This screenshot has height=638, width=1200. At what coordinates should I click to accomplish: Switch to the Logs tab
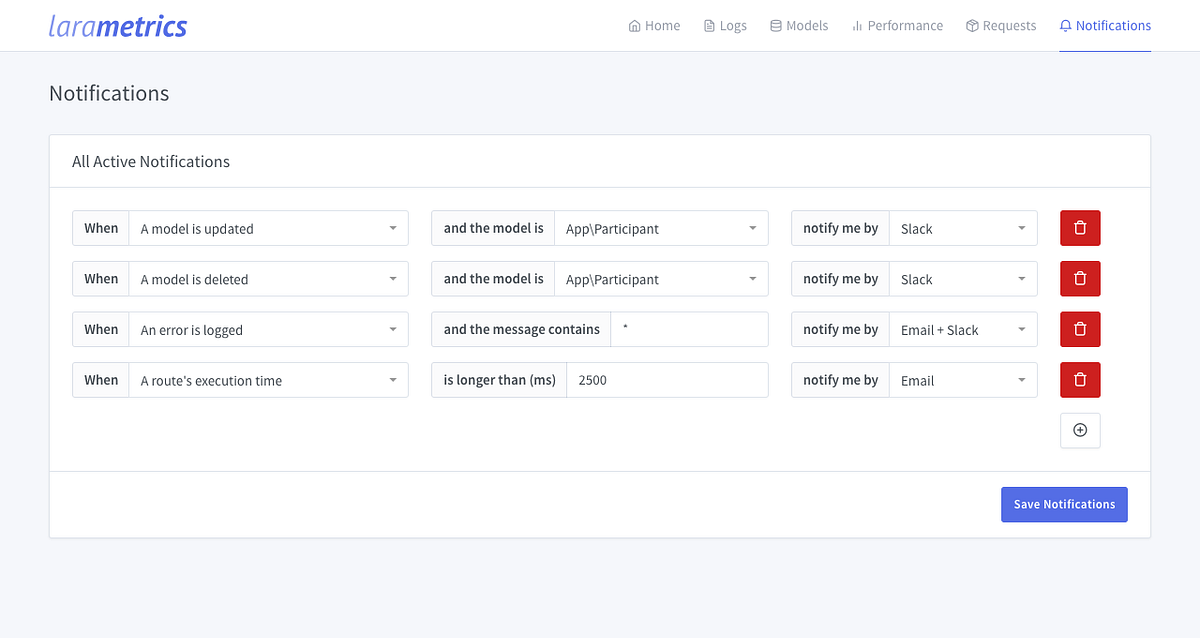coord(725,25)
